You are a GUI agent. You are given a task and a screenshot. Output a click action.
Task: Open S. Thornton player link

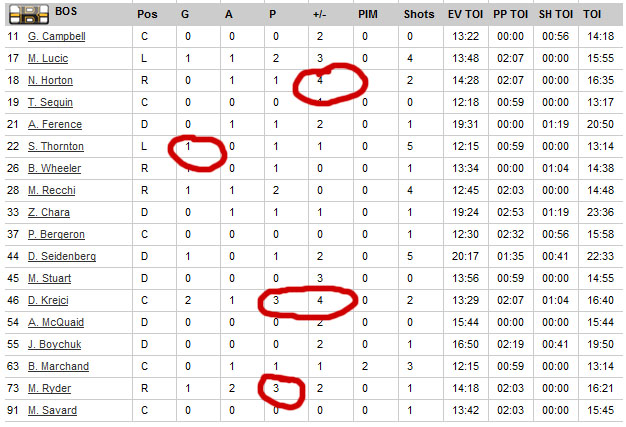[x=56, y=146]
